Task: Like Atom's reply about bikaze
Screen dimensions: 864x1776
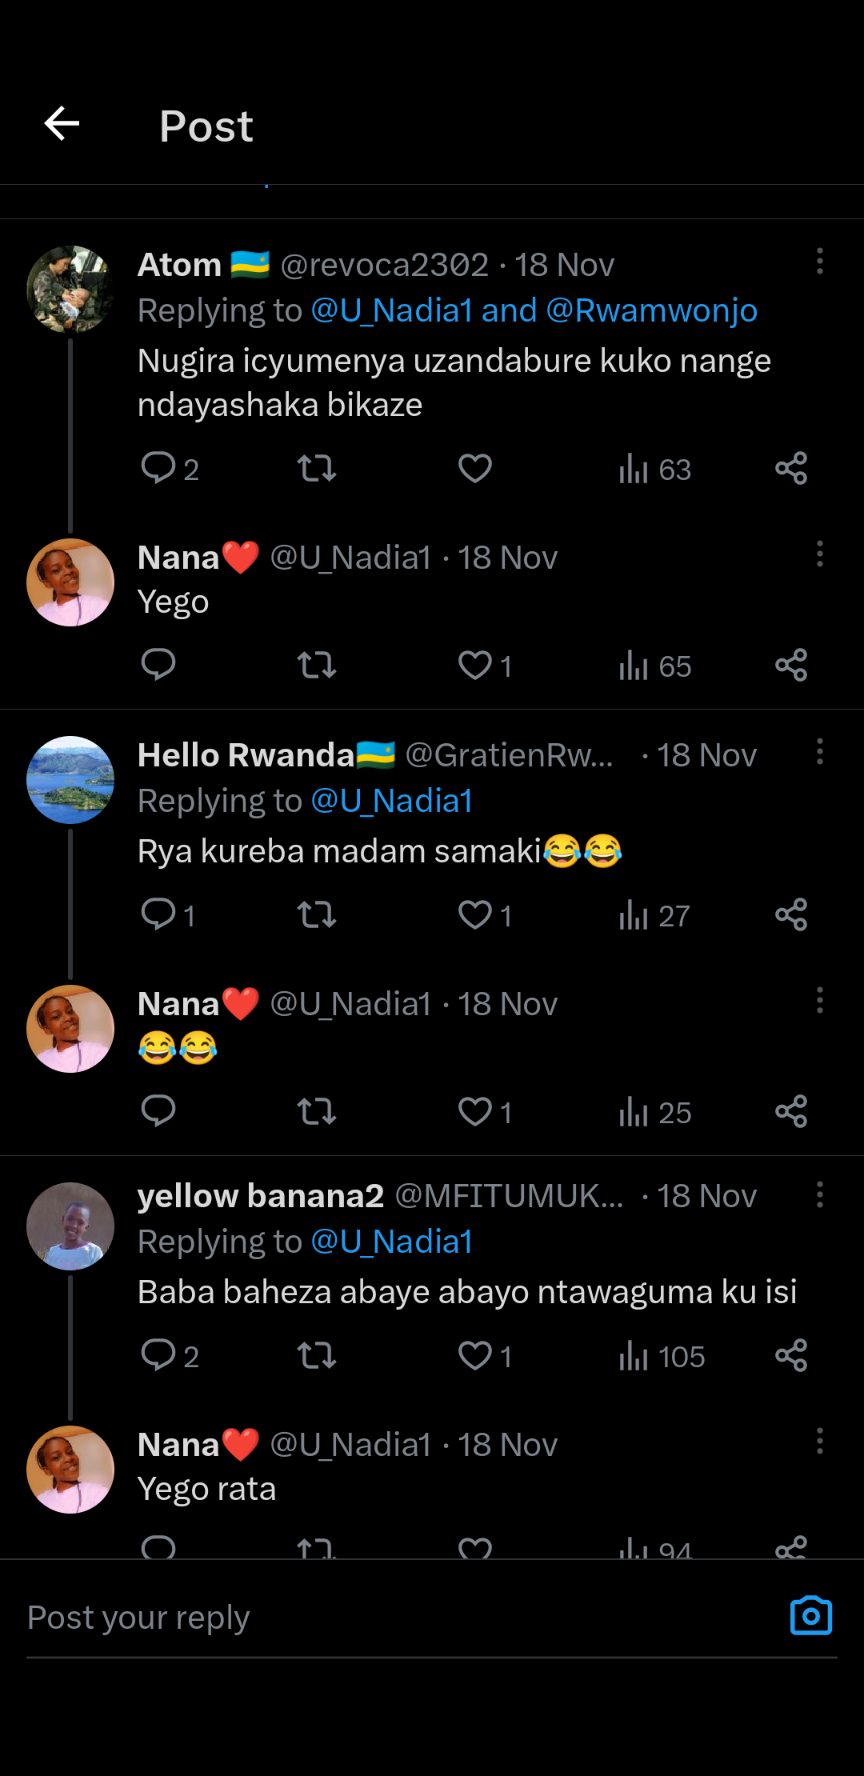Action: 475,468
